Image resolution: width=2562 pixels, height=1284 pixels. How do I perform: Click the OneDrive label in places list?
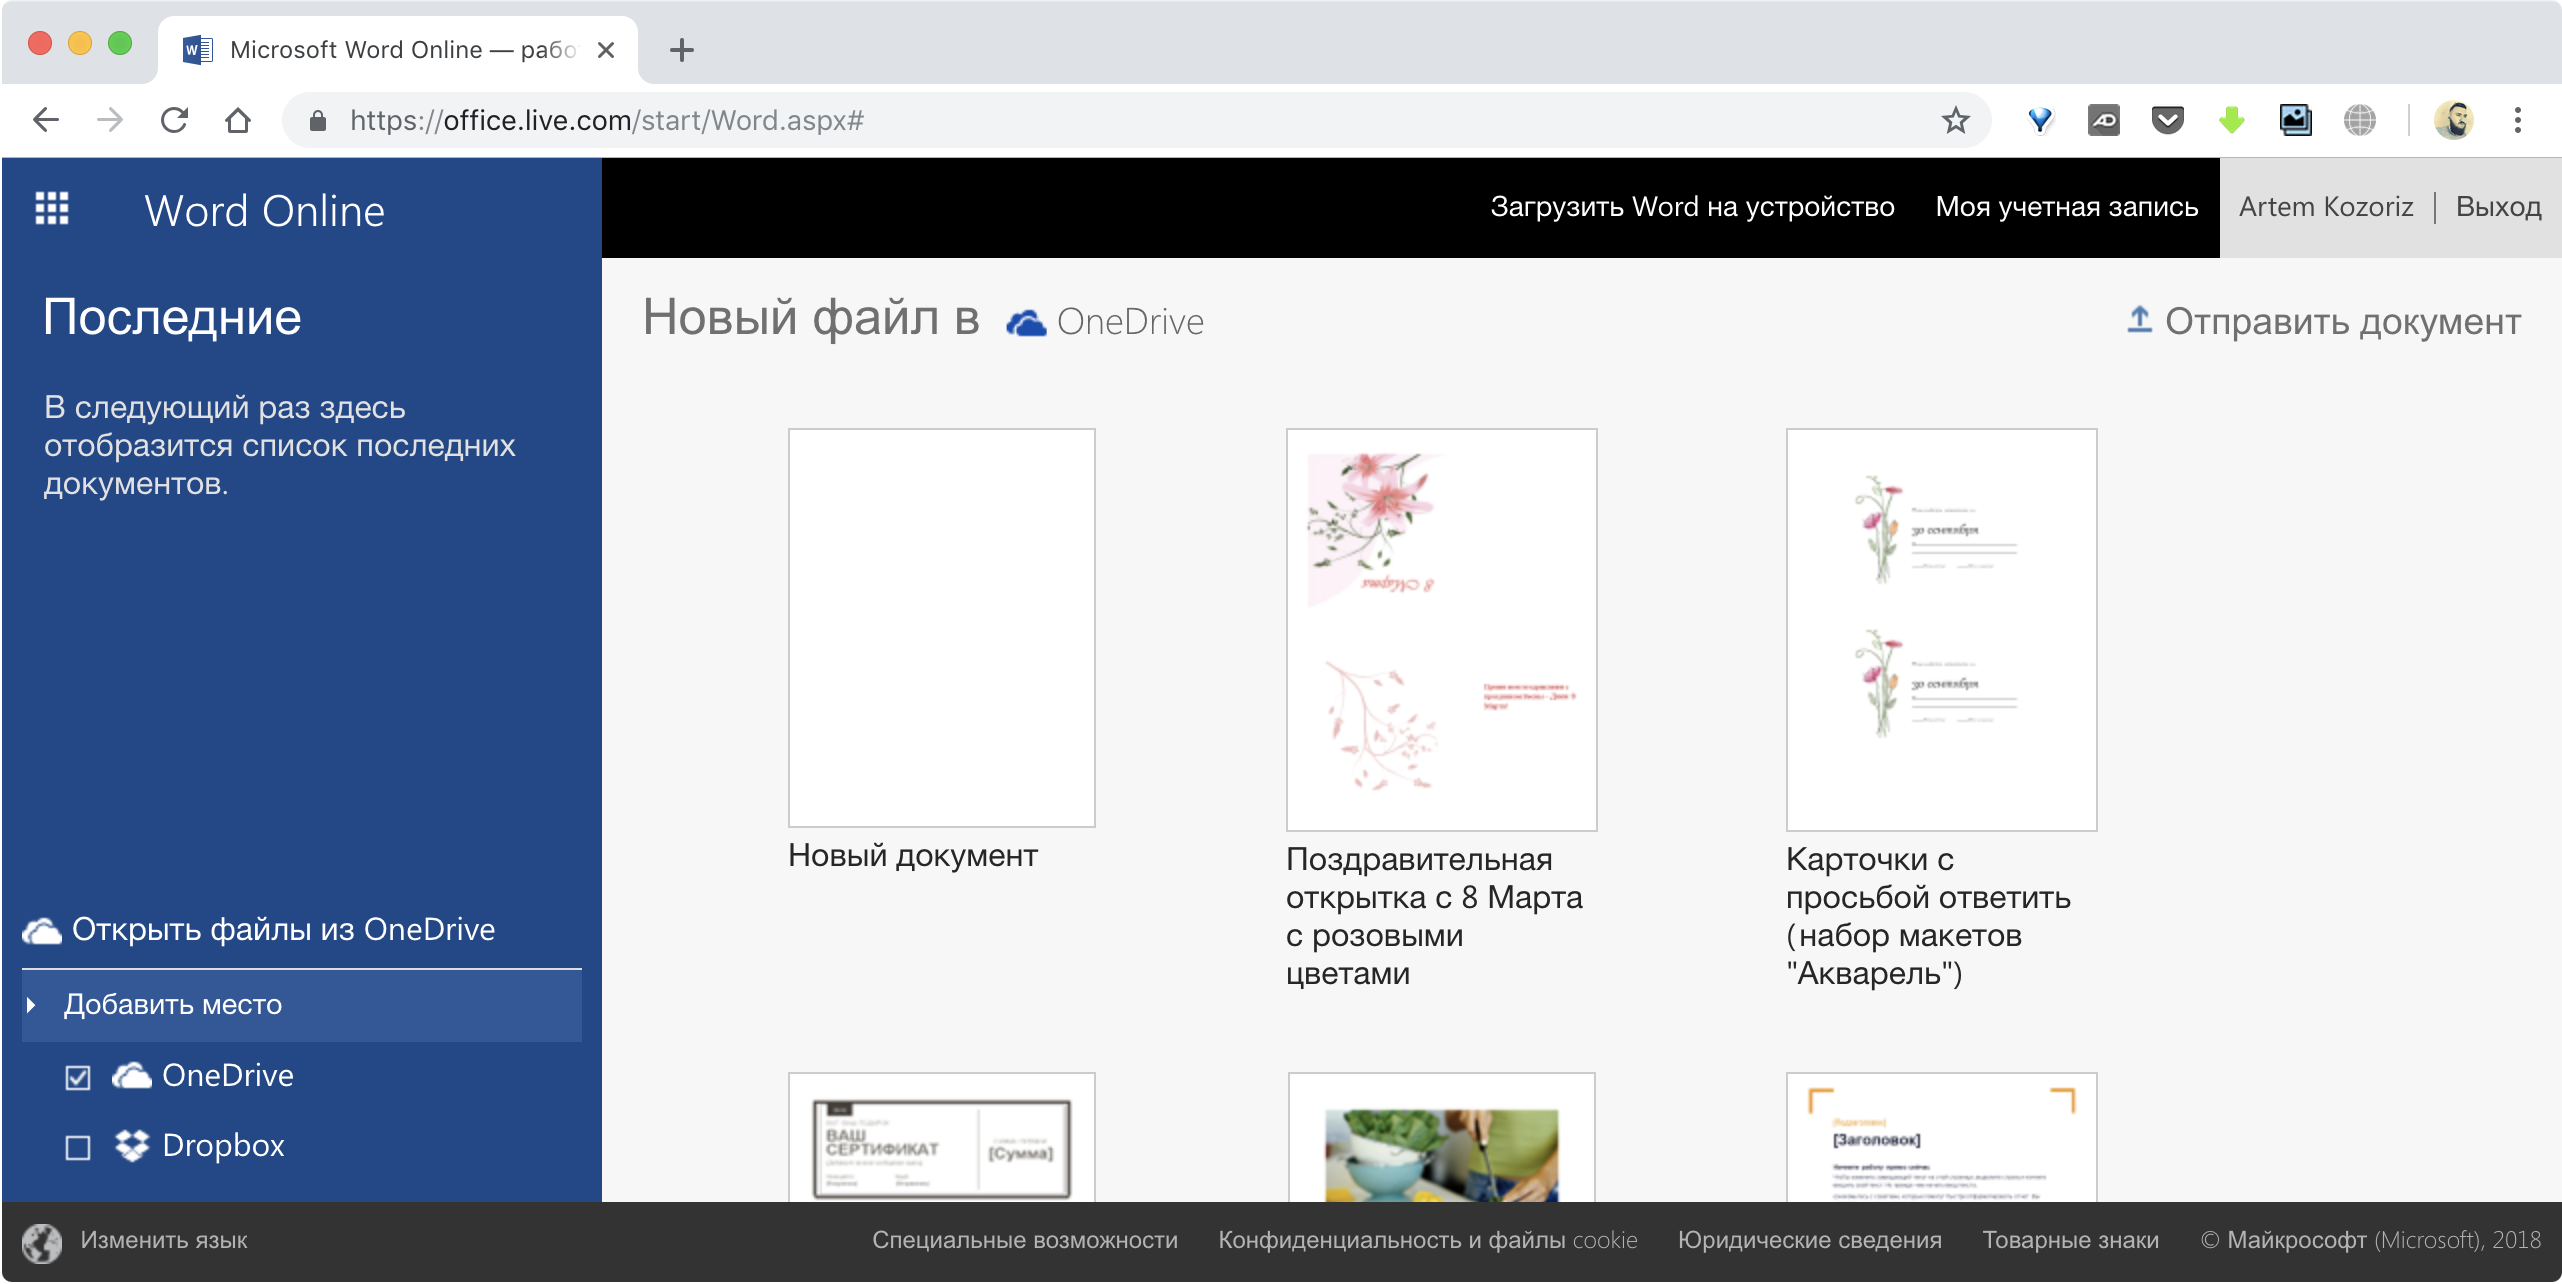click(x=228, y=1076)
